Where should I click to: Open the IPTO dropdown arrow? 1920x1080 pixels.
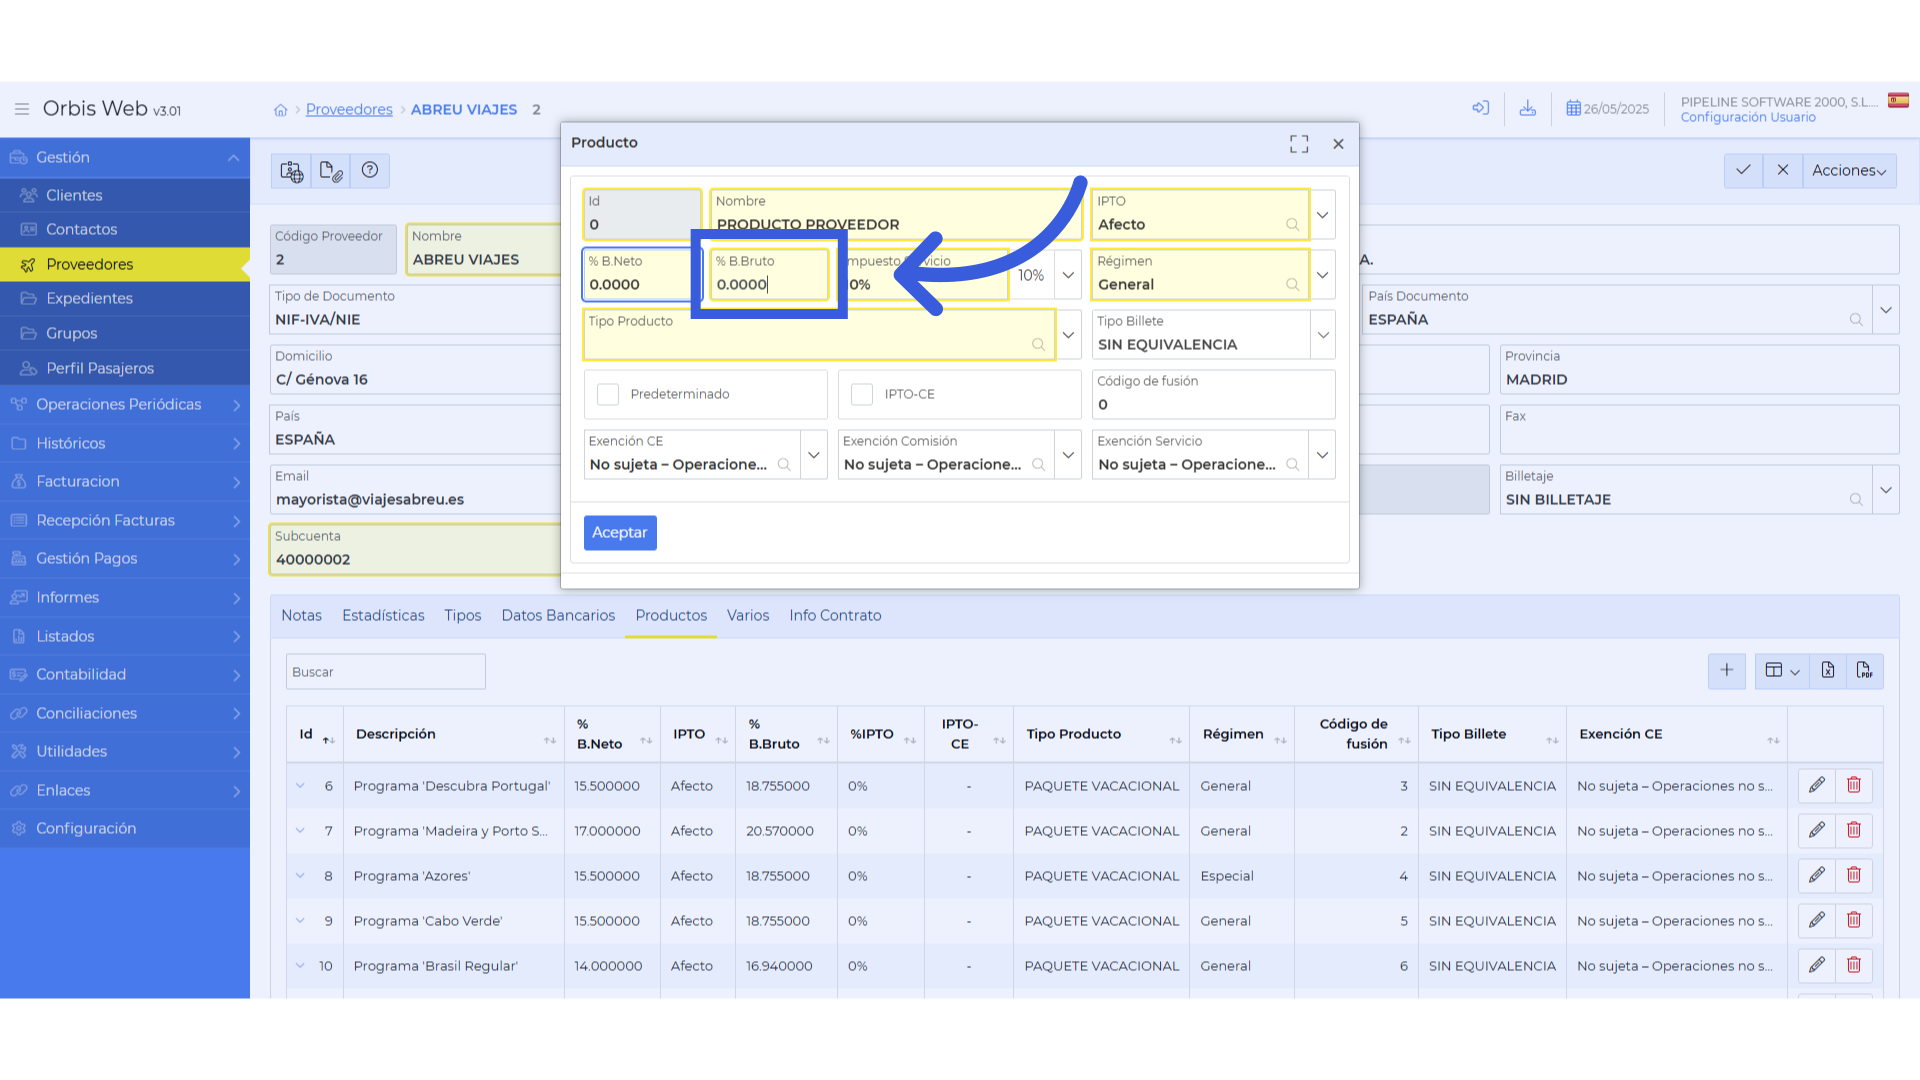pyautogui.click(x=1323, y=215)
